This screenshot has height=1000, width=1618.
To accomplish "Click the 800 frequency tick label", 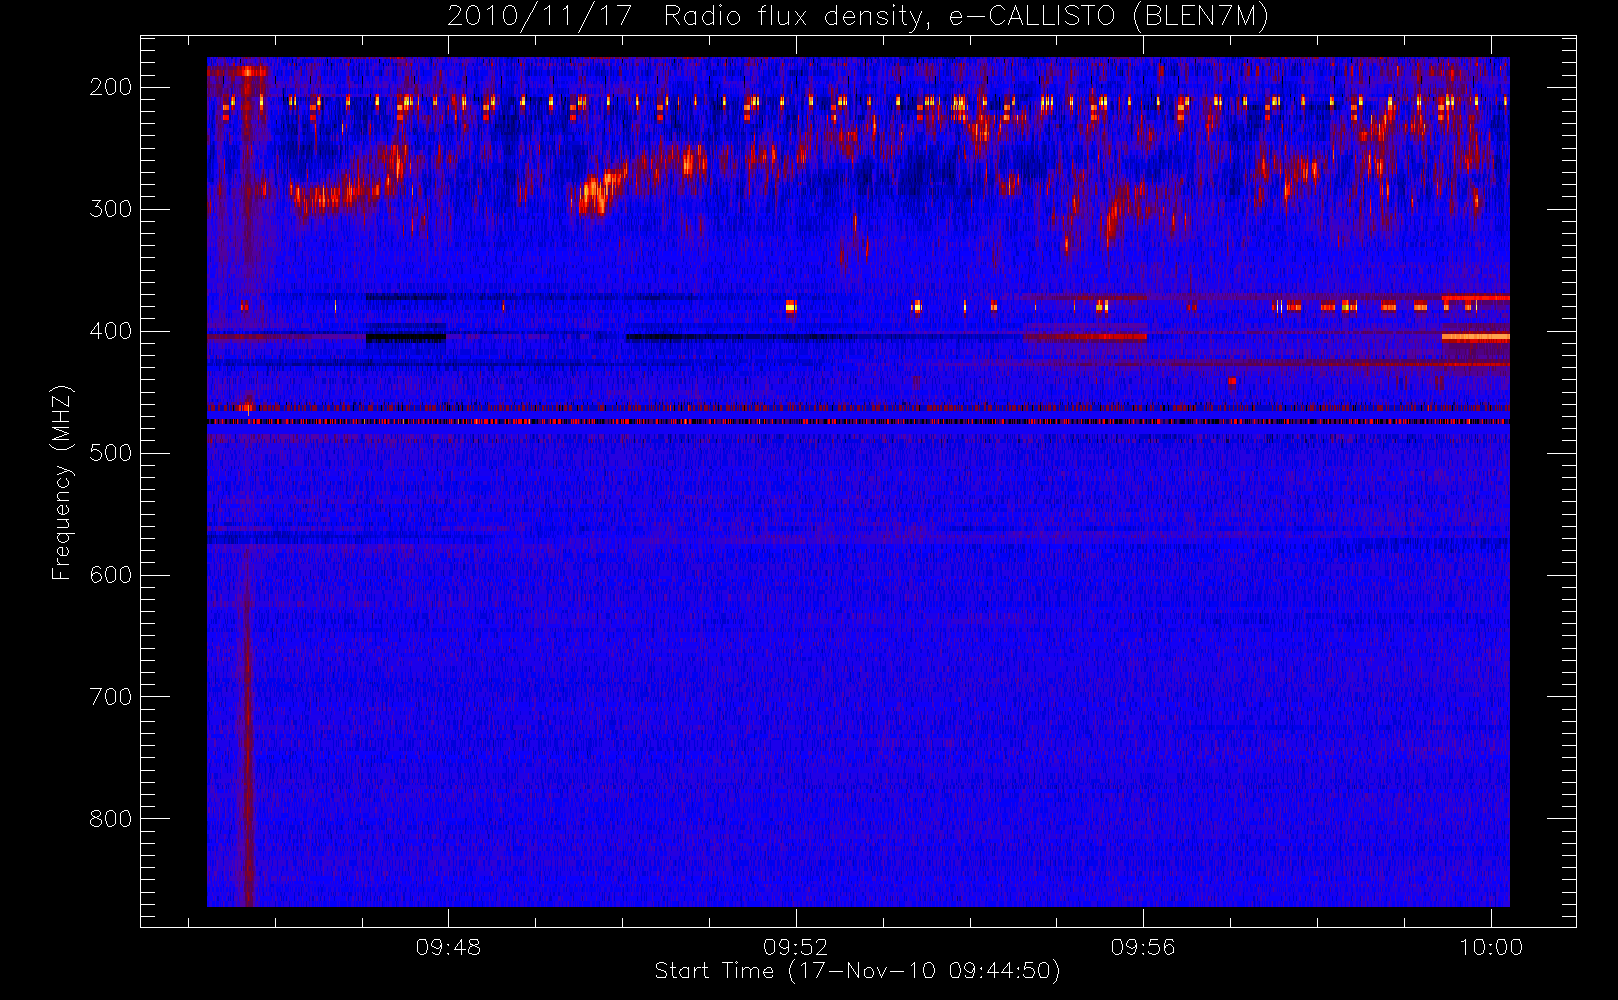I will click(x=111, y=819).
